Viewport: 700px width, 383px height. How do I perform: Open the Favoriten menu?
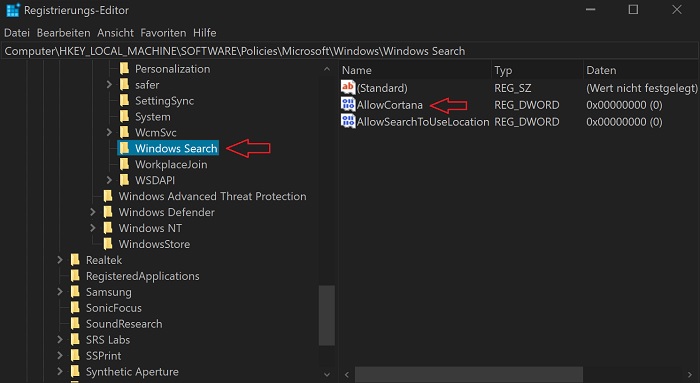[163, 33]
